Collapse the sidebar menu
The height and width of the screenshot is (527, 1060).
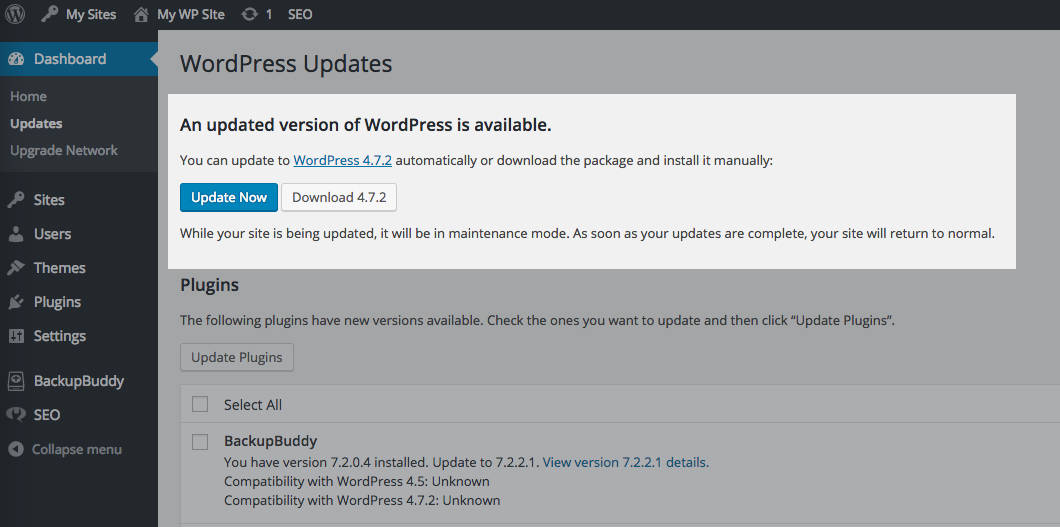66,449
